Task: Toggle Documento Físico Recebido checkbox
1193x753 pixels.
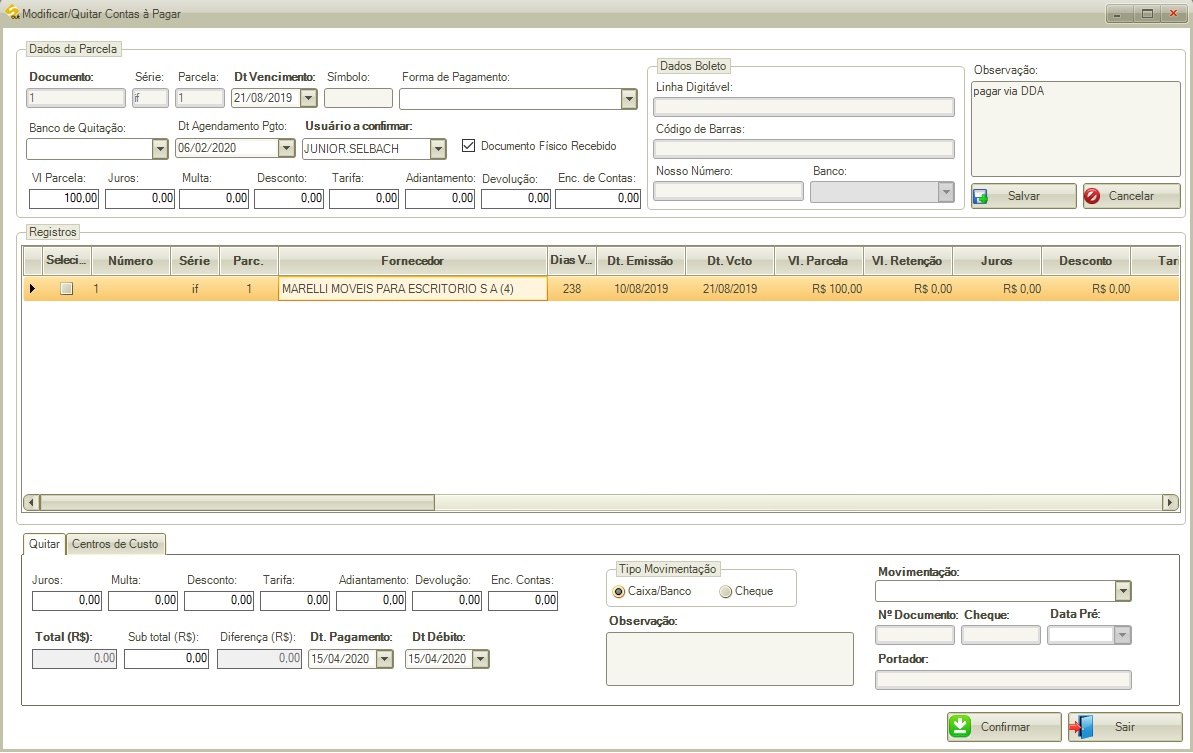Action: coord(469,145)
